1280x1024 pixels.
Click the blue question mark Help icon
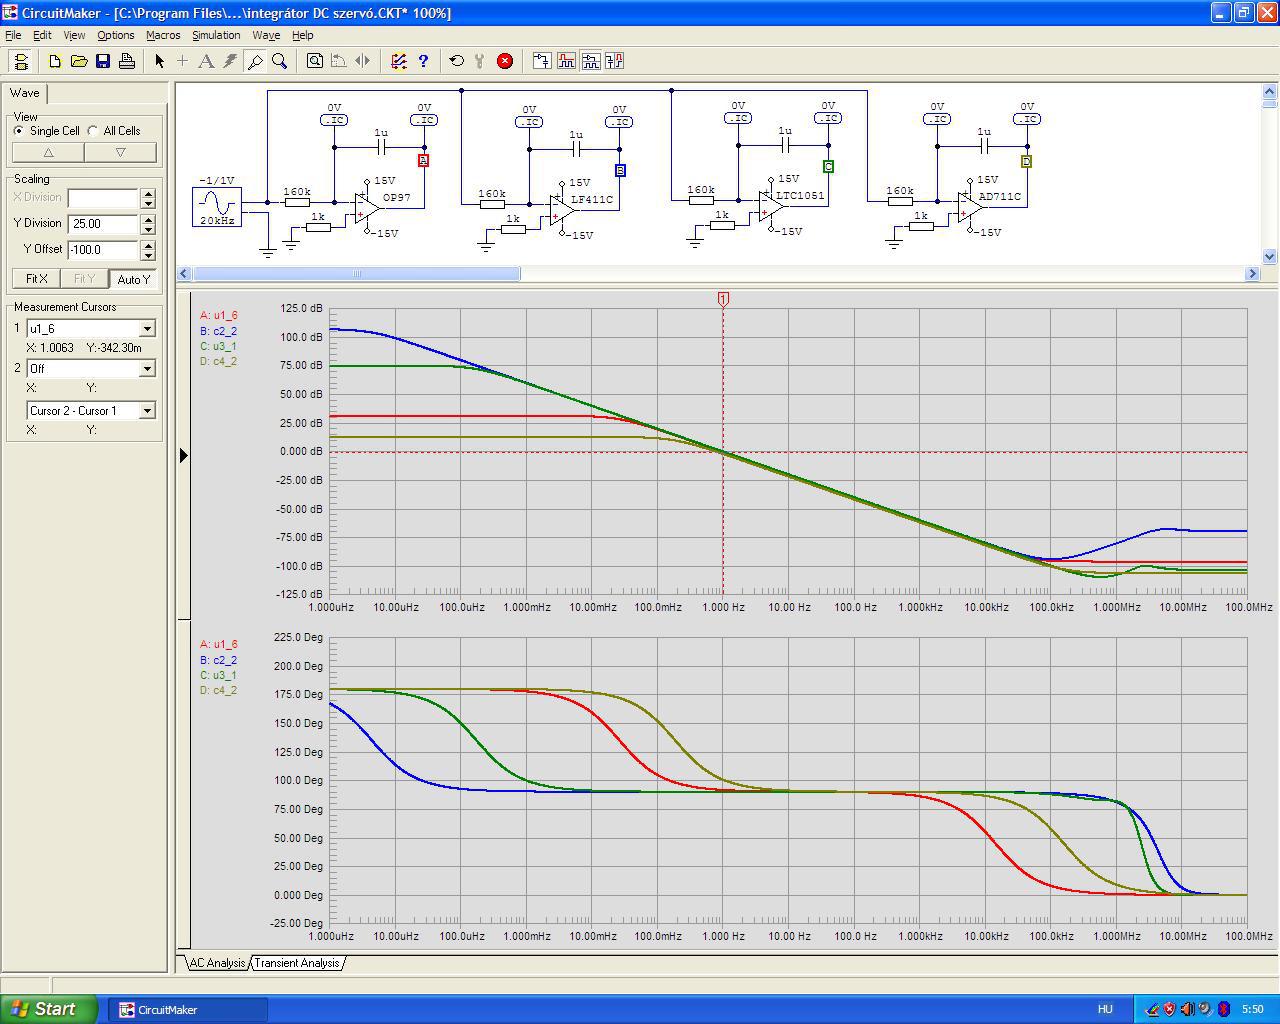tap(423, 61)
